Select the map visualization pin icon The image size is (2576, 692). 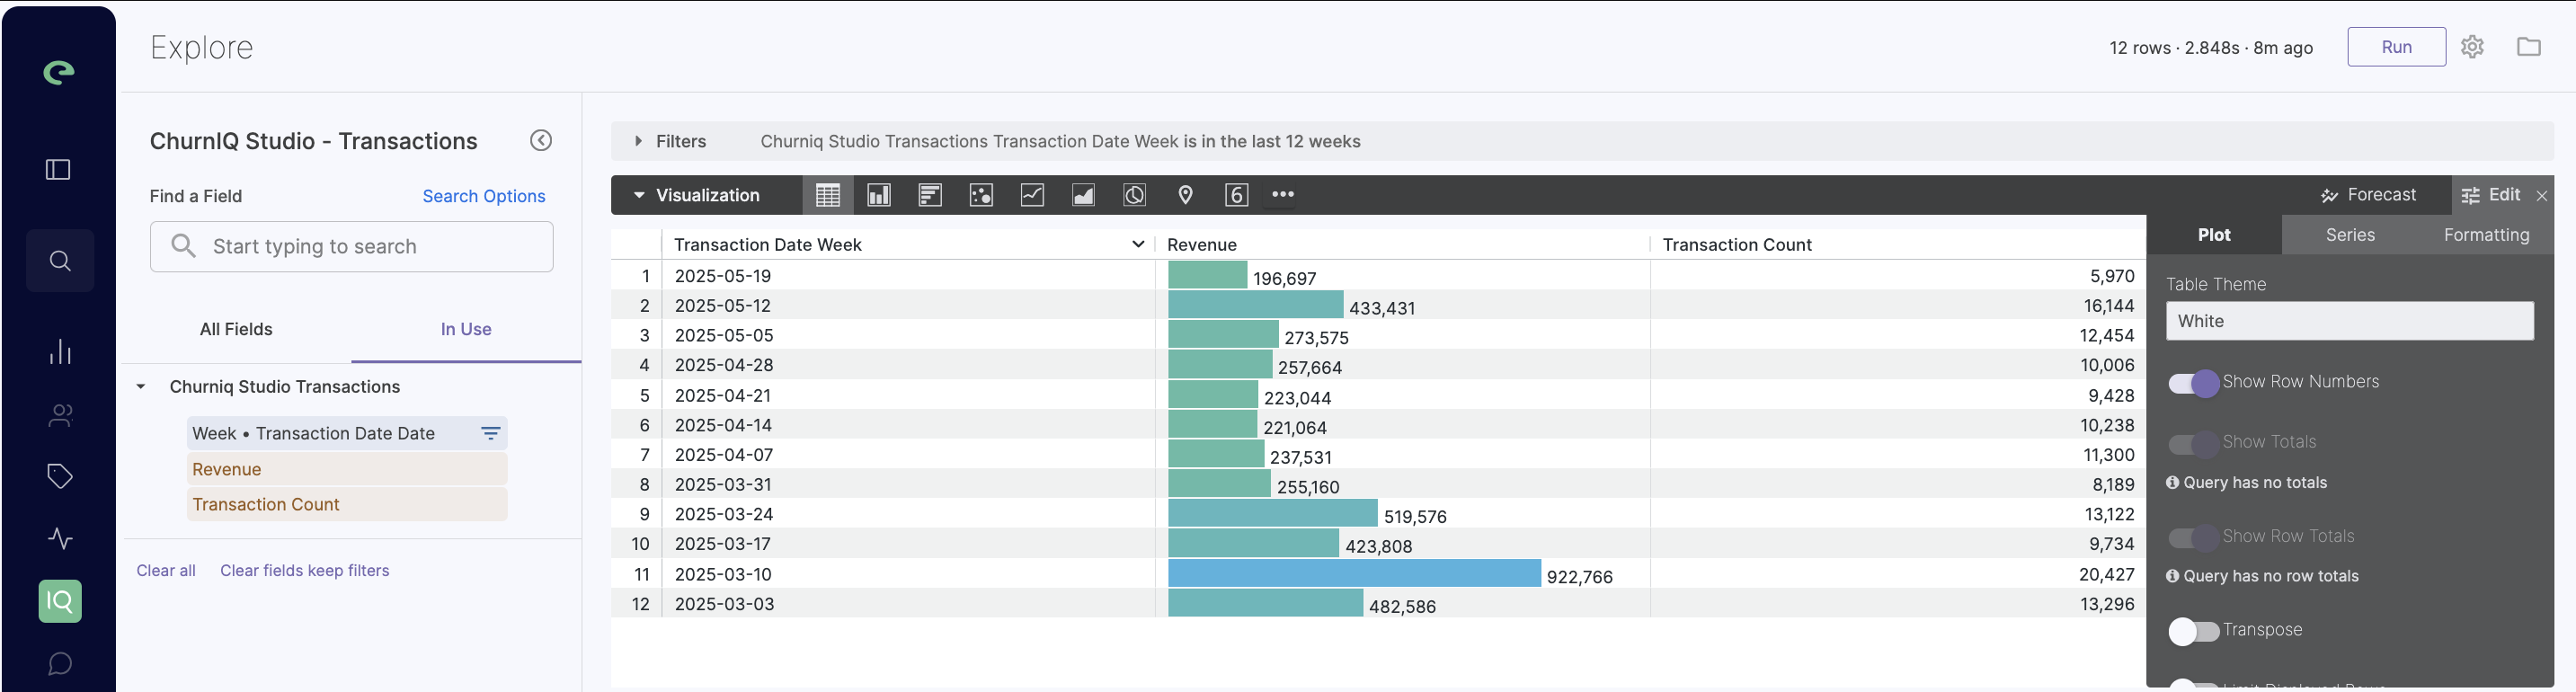tap(1185, 195)
